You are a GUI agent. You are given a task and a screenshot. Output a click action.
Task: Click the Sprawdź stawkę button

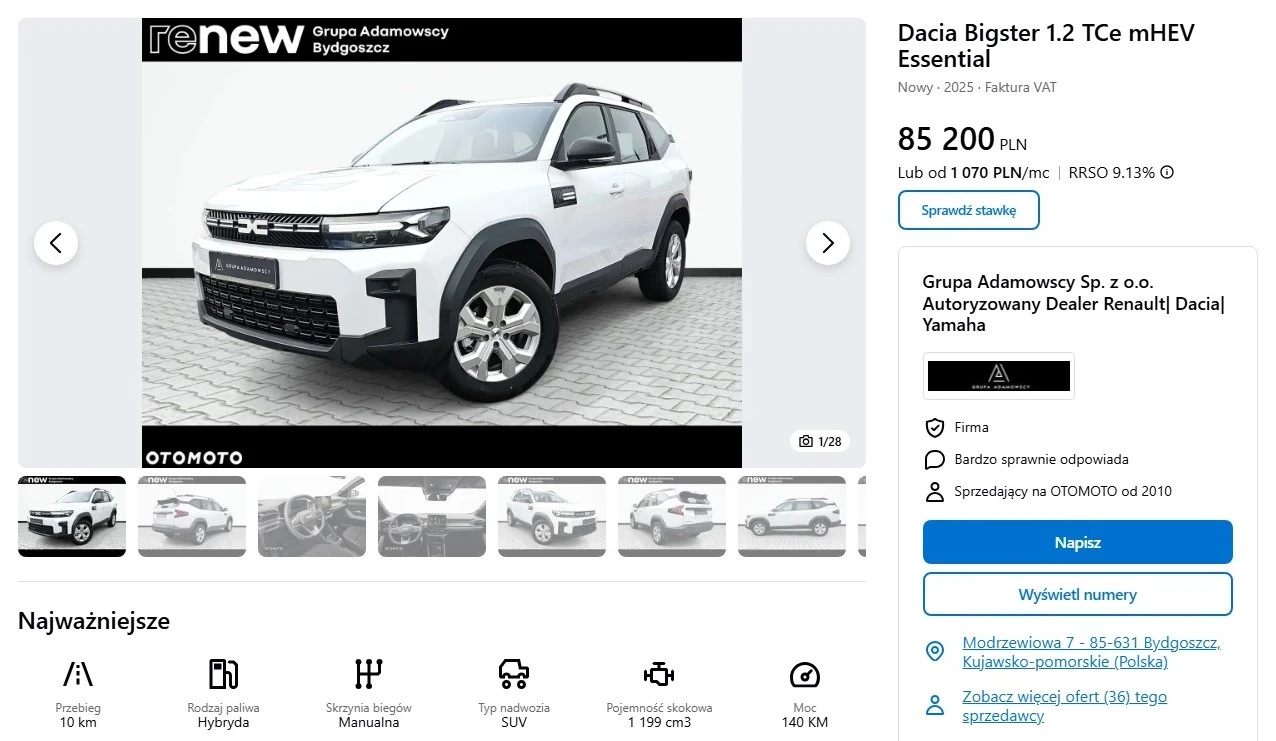(969, 210)
